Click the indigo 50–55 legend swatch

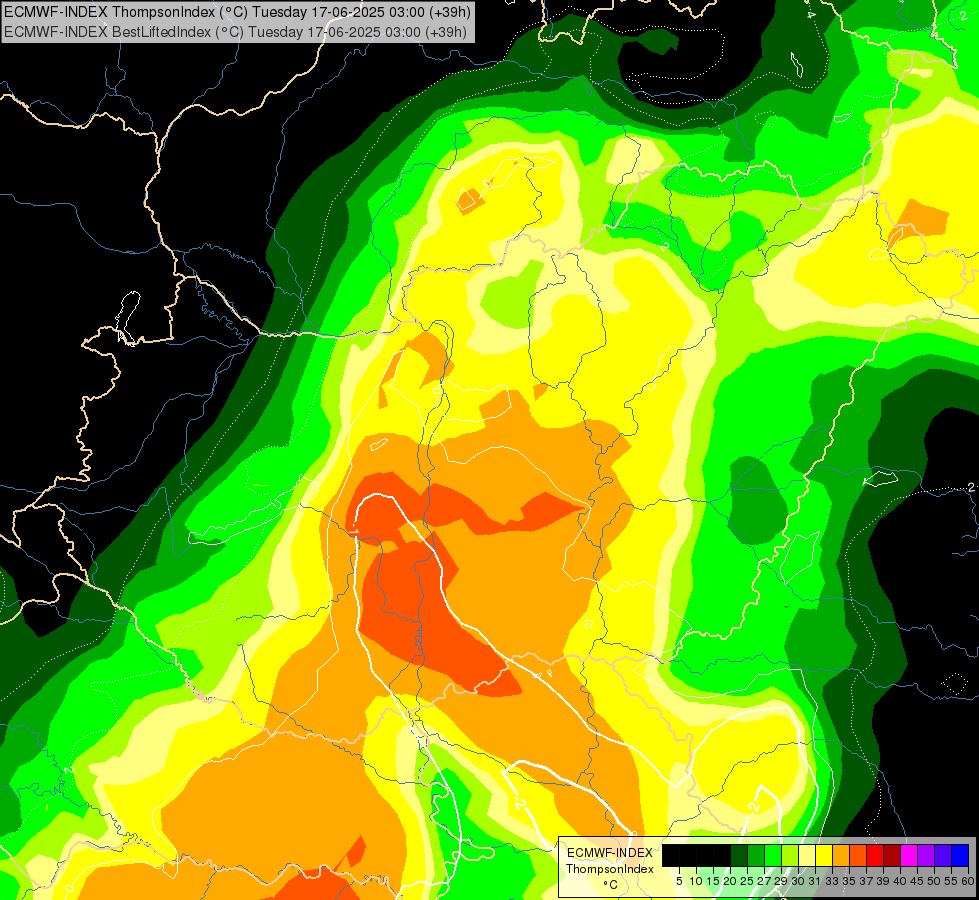pyautogui.click(x=943, y=855)
